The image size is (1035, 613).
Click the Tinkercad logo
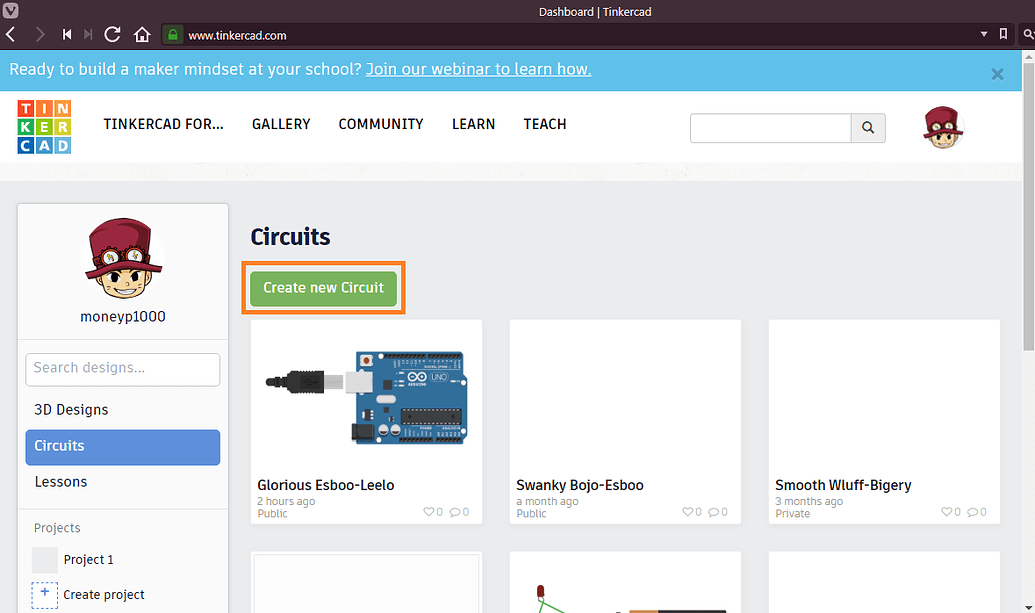(x=44, y=126)
